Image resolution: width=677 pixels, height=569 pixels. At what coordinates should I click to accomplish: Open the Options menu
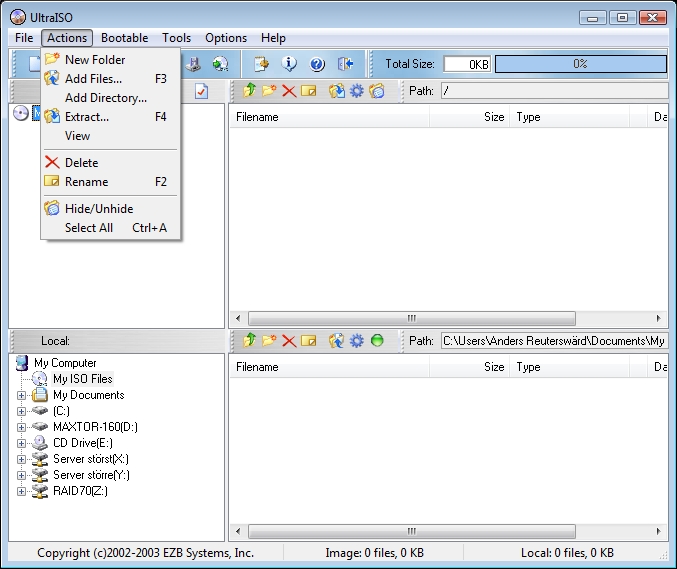pyautogui.click(x=226, y=38)
